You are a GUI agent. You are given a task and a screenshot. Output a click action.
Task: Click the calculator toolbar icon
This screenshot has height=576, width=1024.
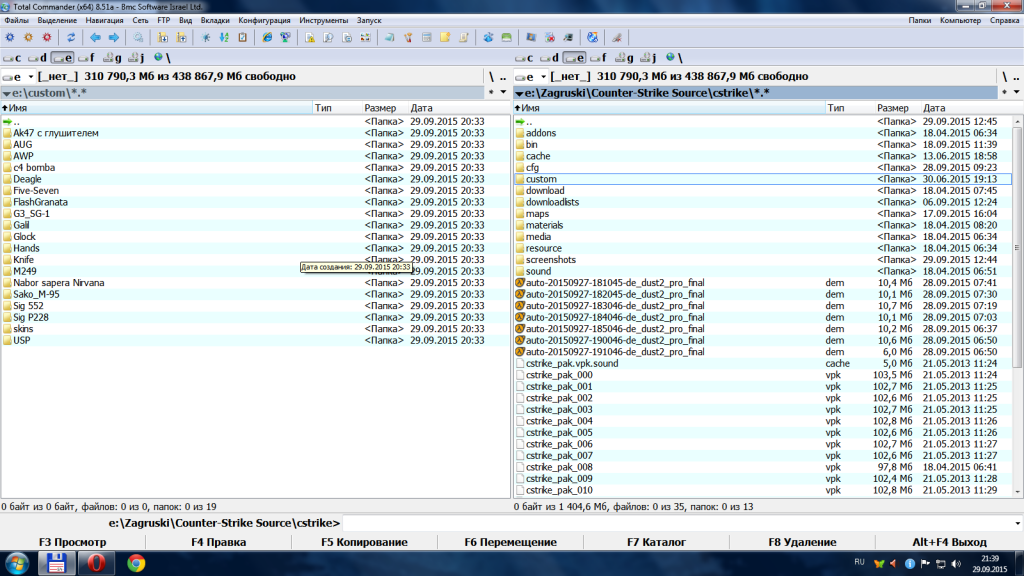tap(426, 38)
